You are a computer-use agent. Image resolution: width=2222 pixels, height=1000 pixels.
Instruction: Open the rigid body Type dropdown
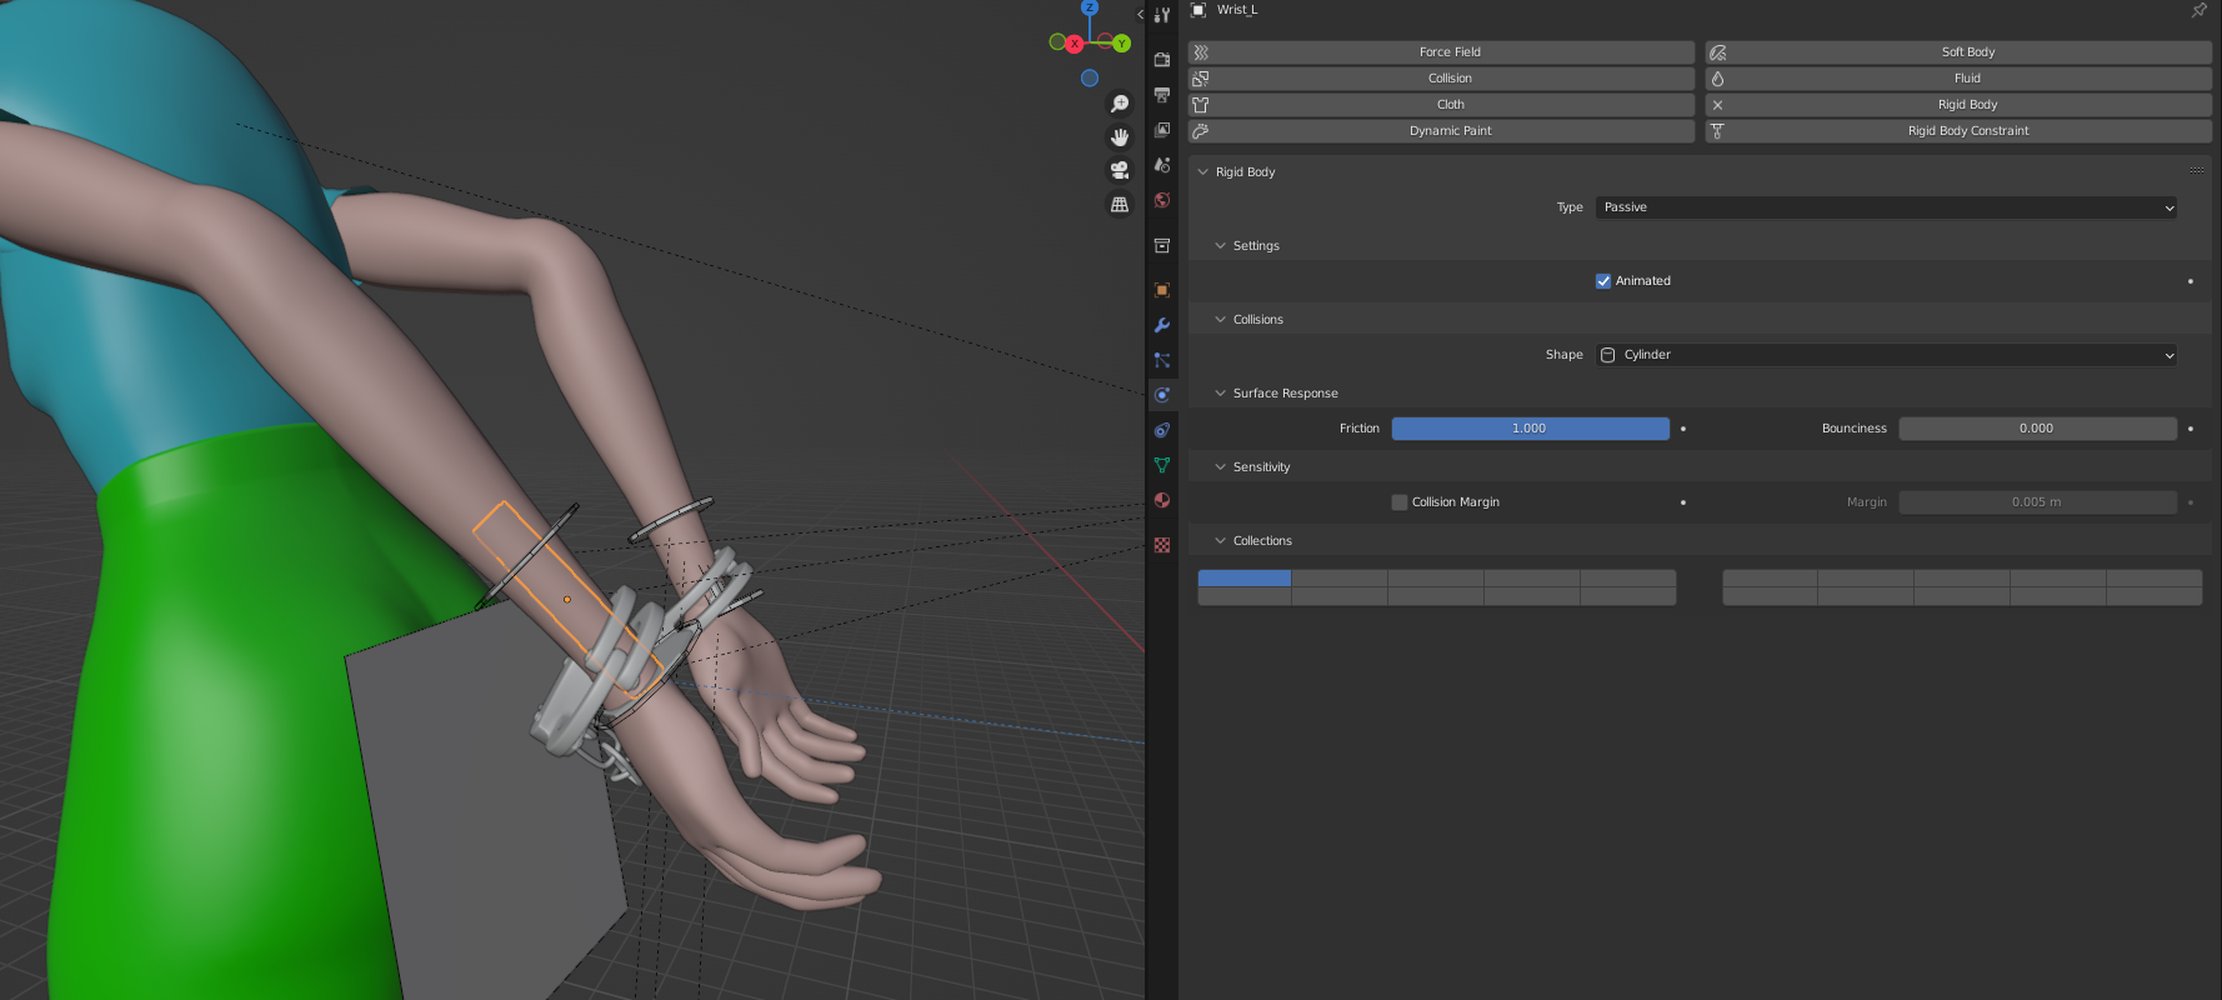(x=1885, y=207)
